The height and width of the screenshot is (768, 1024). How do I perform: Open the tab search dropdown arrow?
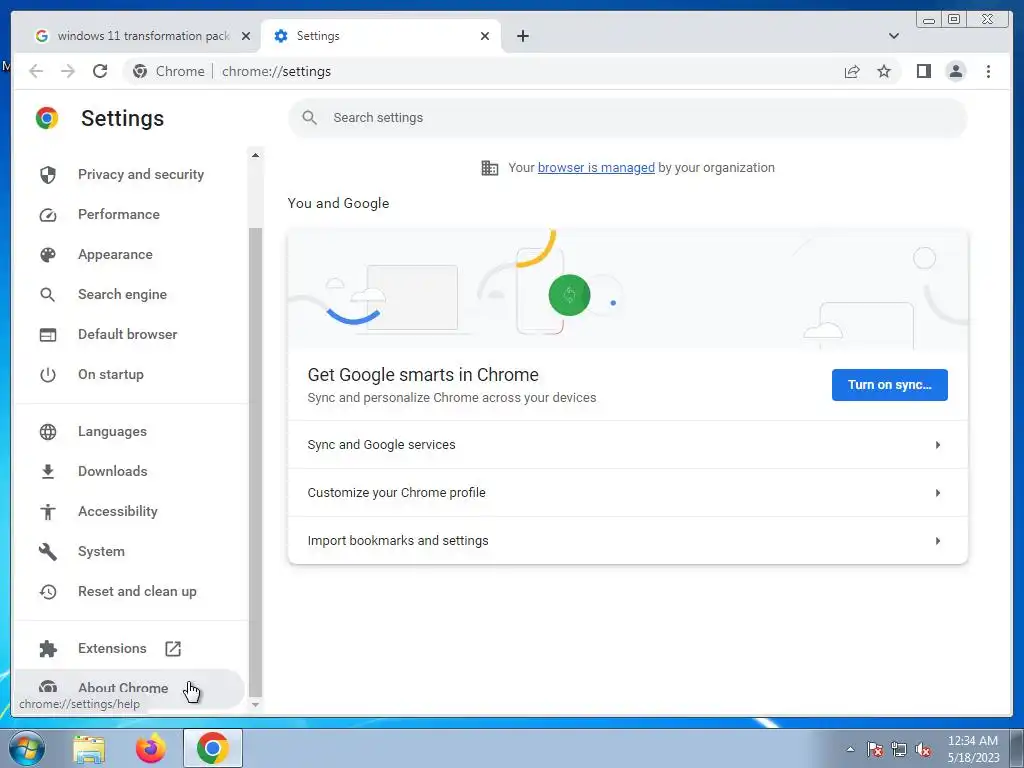tap(893, 36)
